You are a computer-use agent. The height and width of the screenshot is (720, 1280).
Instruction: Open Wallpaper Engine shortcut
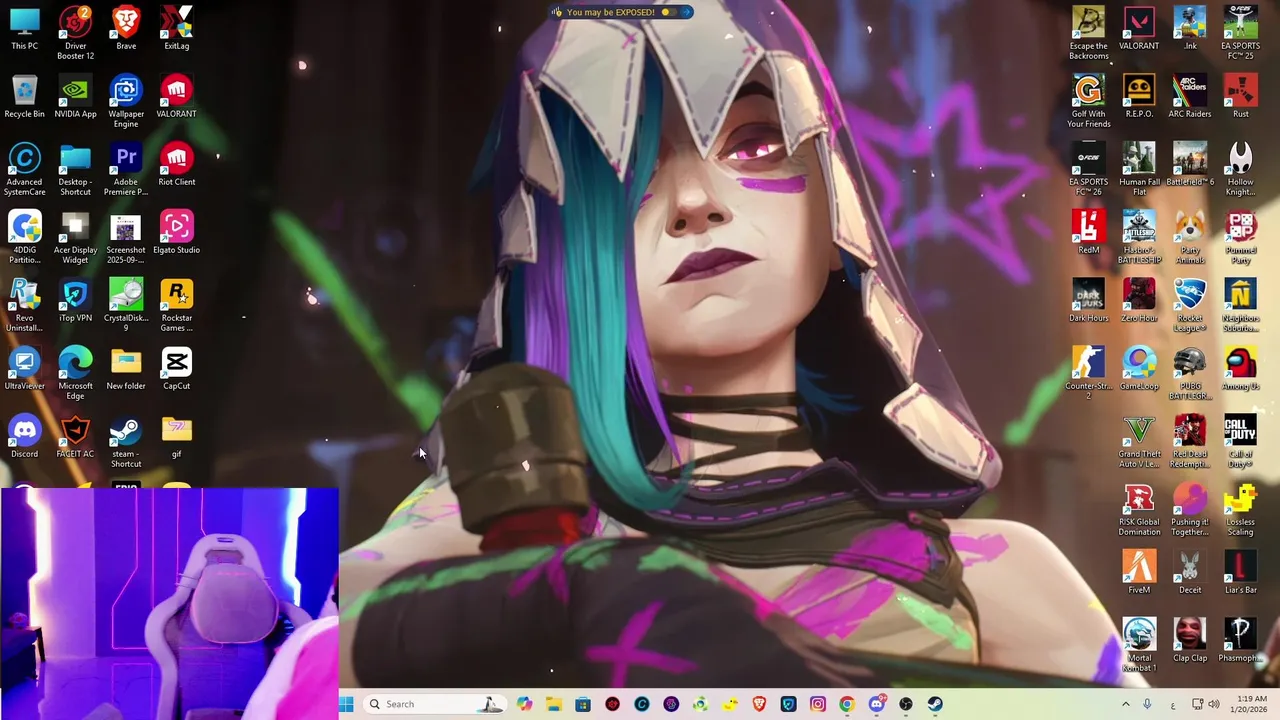[x=126, y=101]
